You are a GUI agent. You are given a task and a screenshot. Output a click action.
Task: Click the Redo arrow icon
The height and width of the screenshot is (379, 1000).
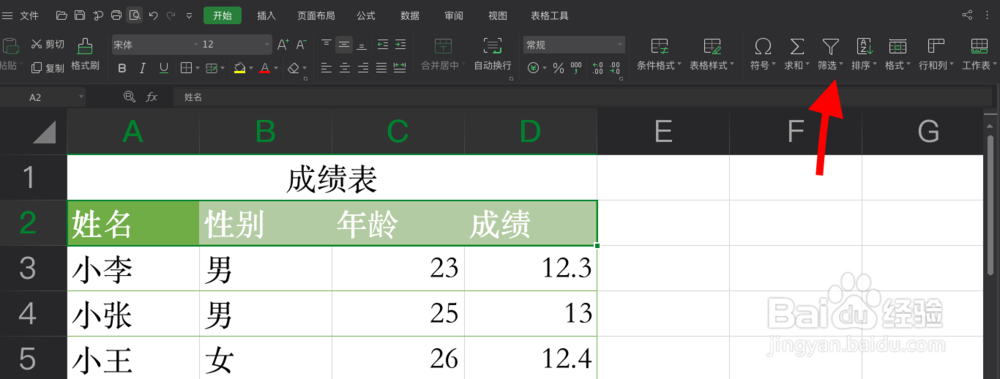[x=171, y=15]
